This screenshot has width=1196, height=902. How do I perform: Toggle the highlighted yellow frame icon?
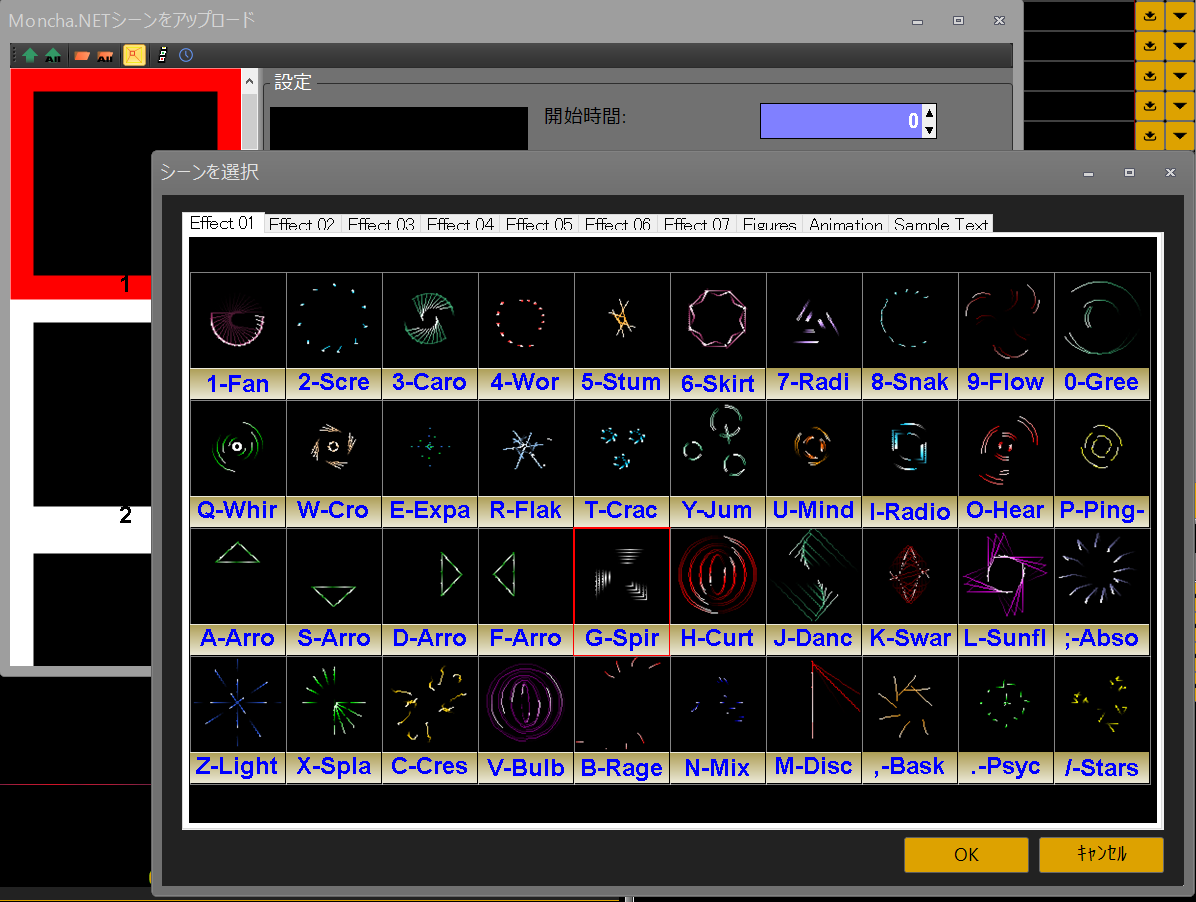135,55
